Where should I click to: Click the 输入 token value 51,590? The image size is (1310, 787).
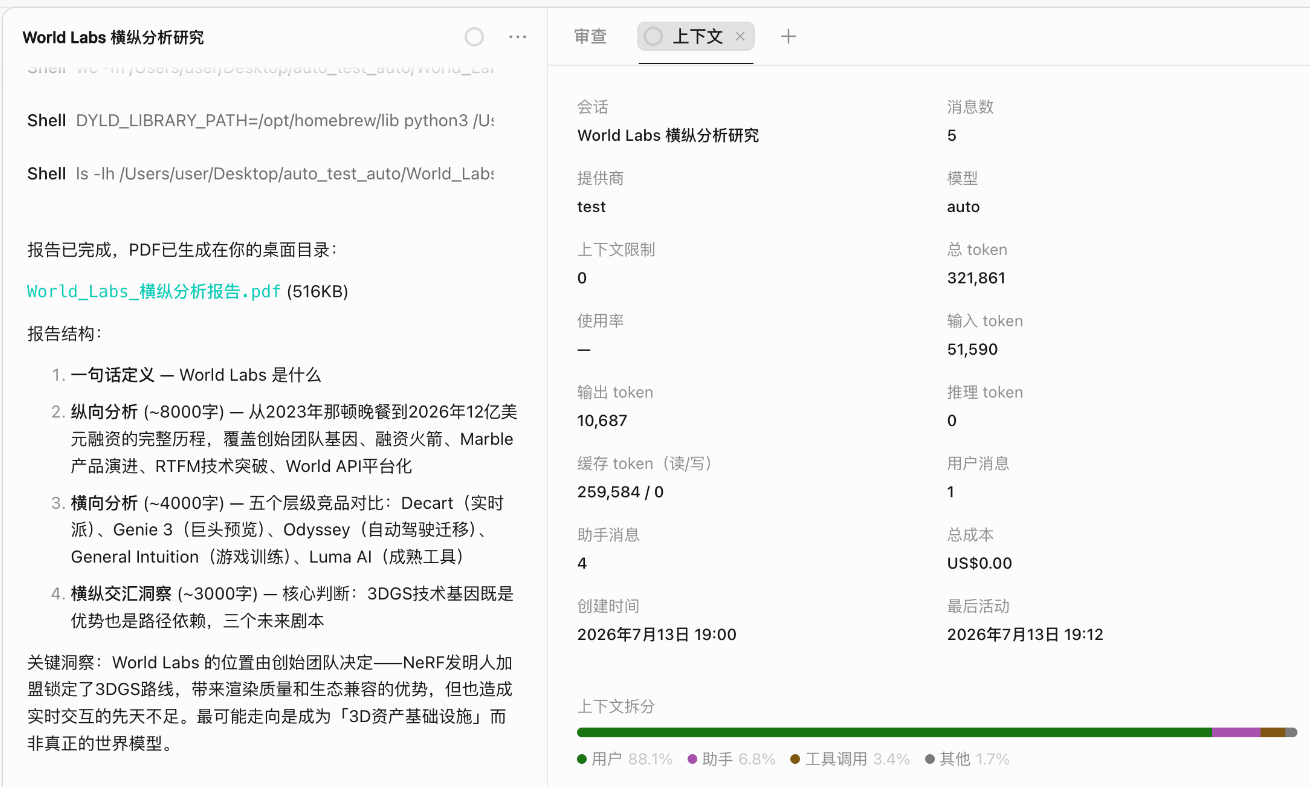[972, 349]
